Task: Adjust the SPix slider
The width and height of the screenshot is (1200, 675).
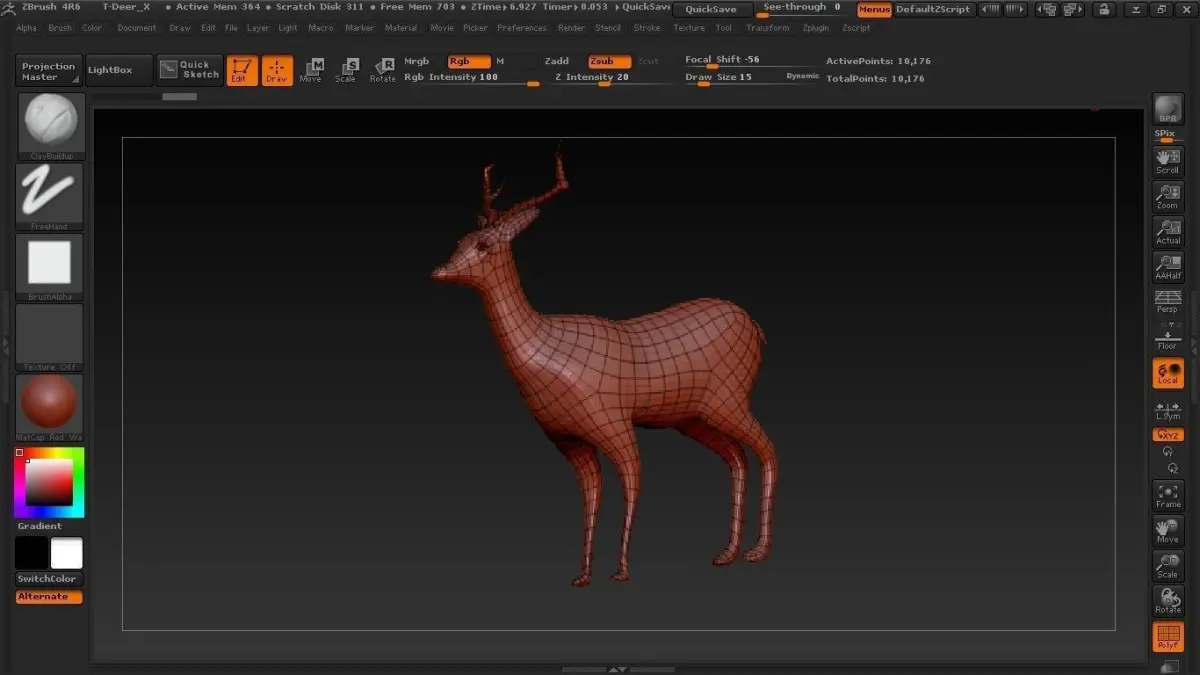Action: (x=1168, y=135)
